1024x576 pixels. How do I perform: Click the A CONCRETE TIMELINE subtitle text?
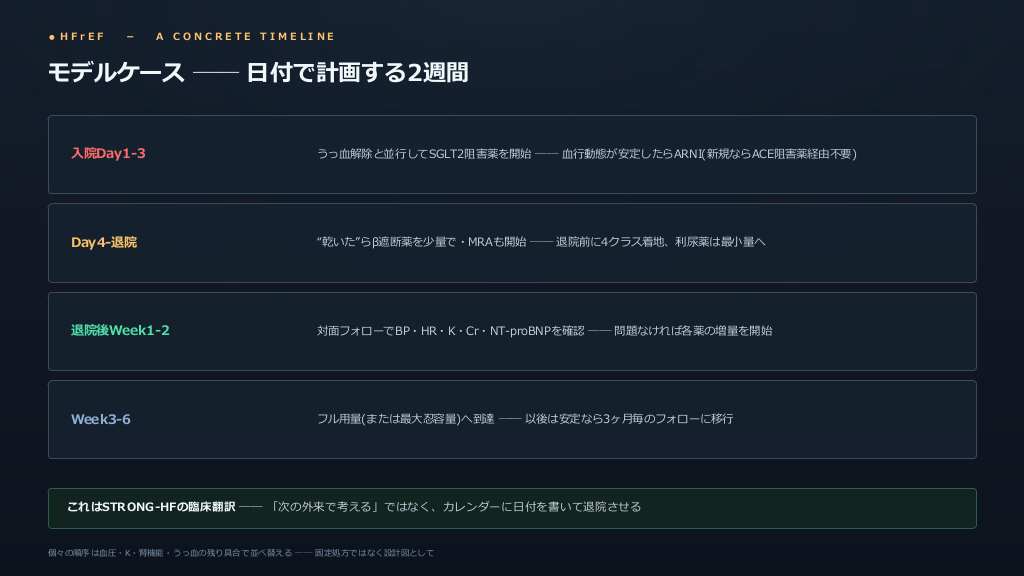tap(246, 37)
